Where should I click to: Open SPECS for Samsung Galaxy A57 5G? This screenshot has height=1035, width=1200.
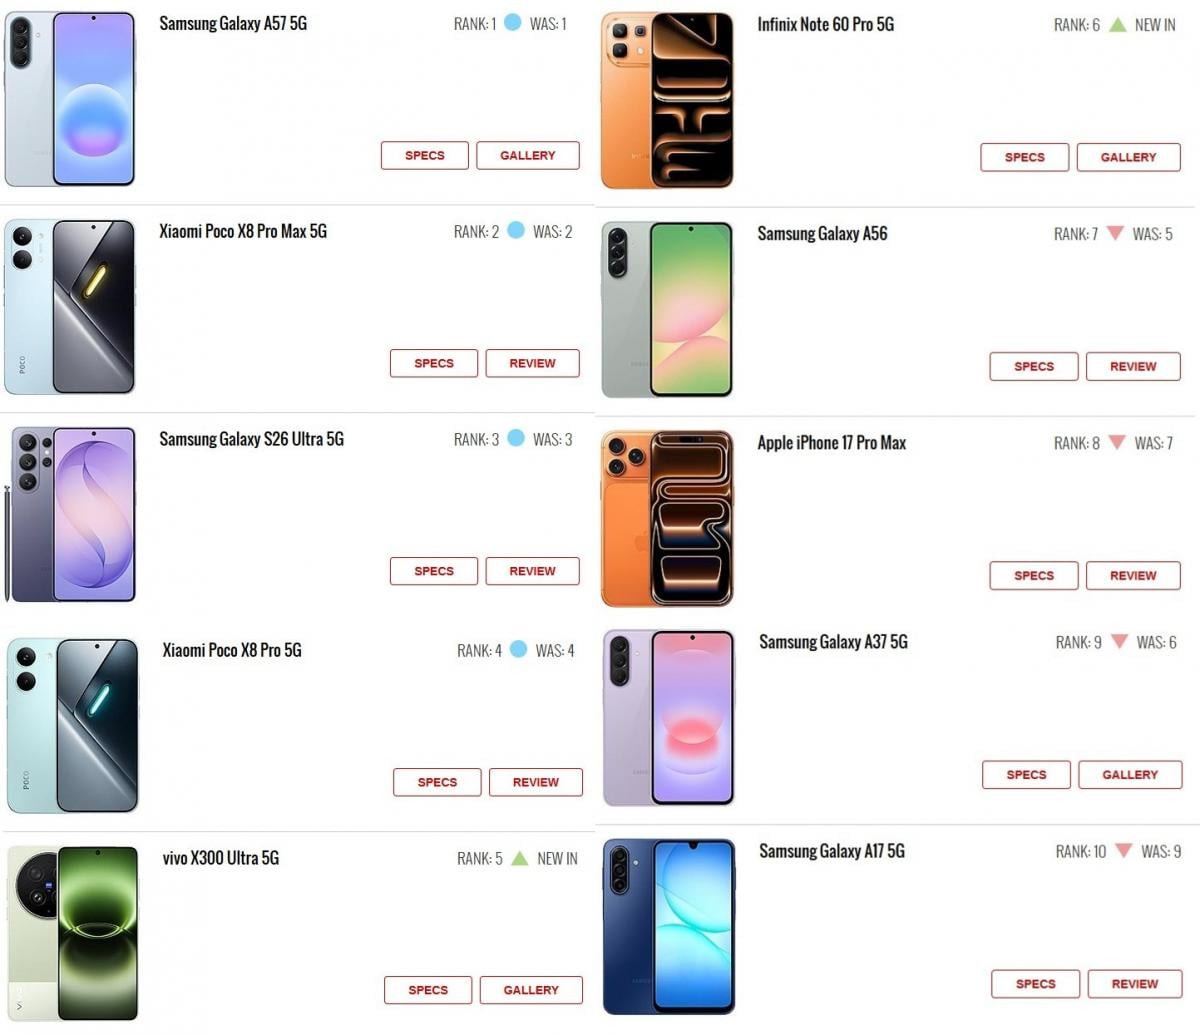click(x=424, y=155)
